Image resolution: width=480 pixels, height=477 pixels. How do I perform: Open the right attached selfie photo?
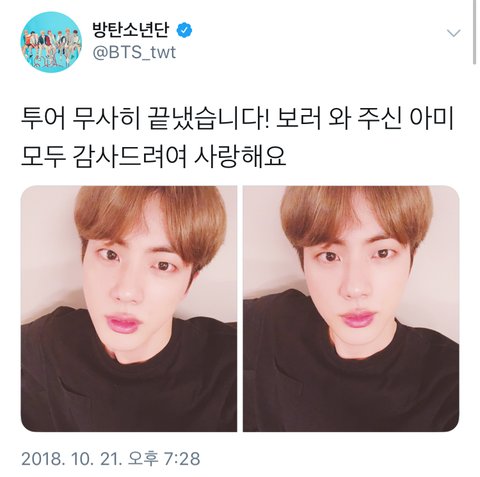(351, 309)
